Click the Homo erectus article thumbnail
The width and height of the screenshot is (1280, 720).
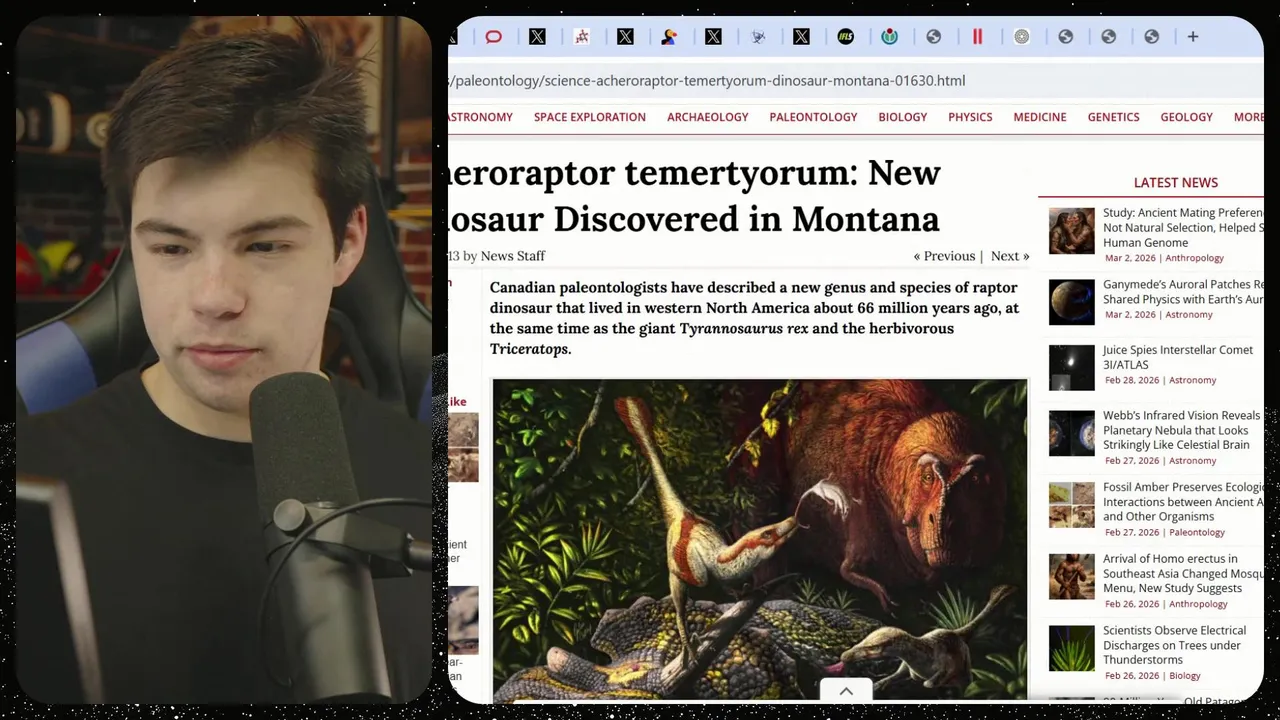tap(1071, 577)
